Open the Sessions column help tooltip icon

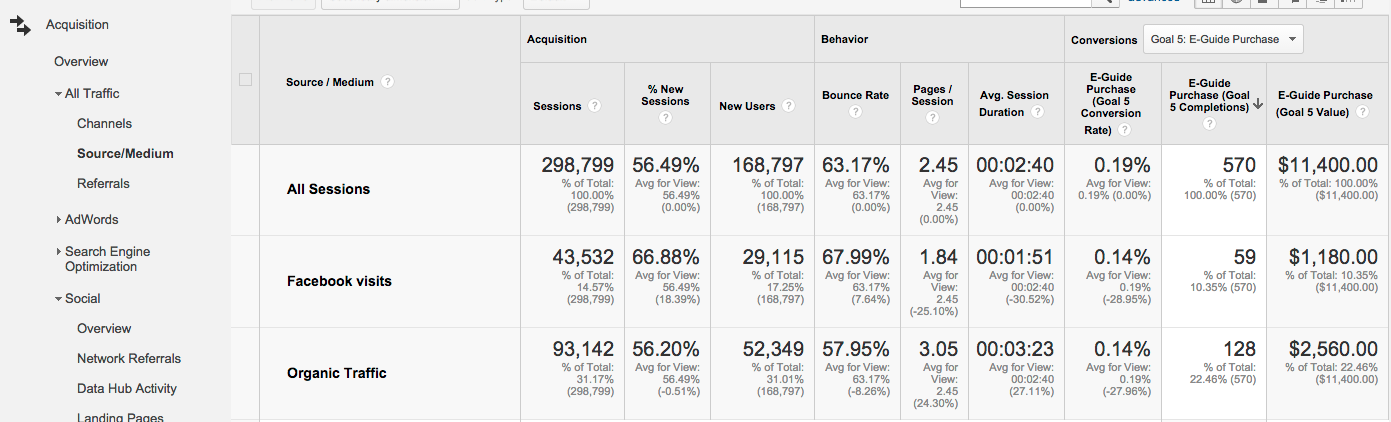(x=595, y=106)
